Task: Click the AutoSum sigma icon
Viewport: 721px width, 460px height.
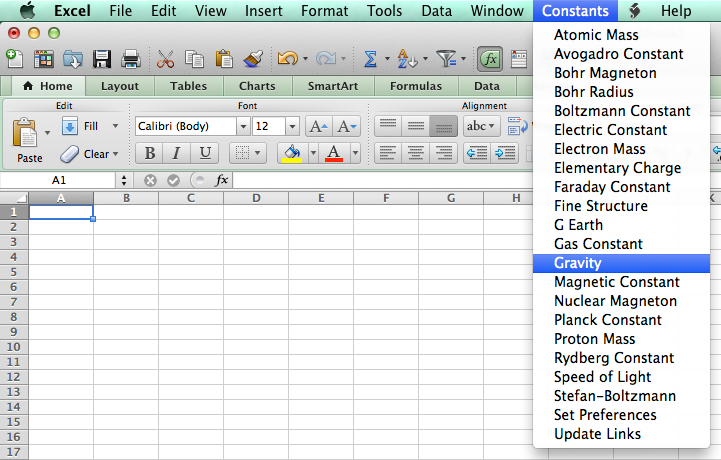Action: tap(371, 59)
